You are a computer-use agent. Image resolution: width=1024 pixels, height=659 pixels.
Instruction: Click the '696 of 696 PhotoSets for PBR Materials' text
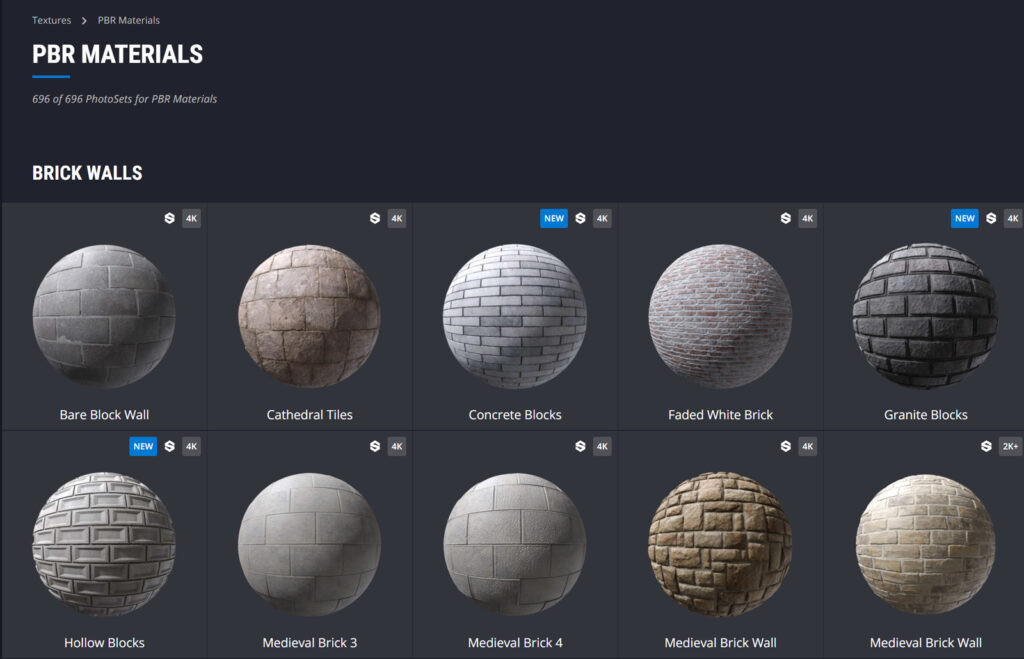pyautogui.click(x=125, y=99)
